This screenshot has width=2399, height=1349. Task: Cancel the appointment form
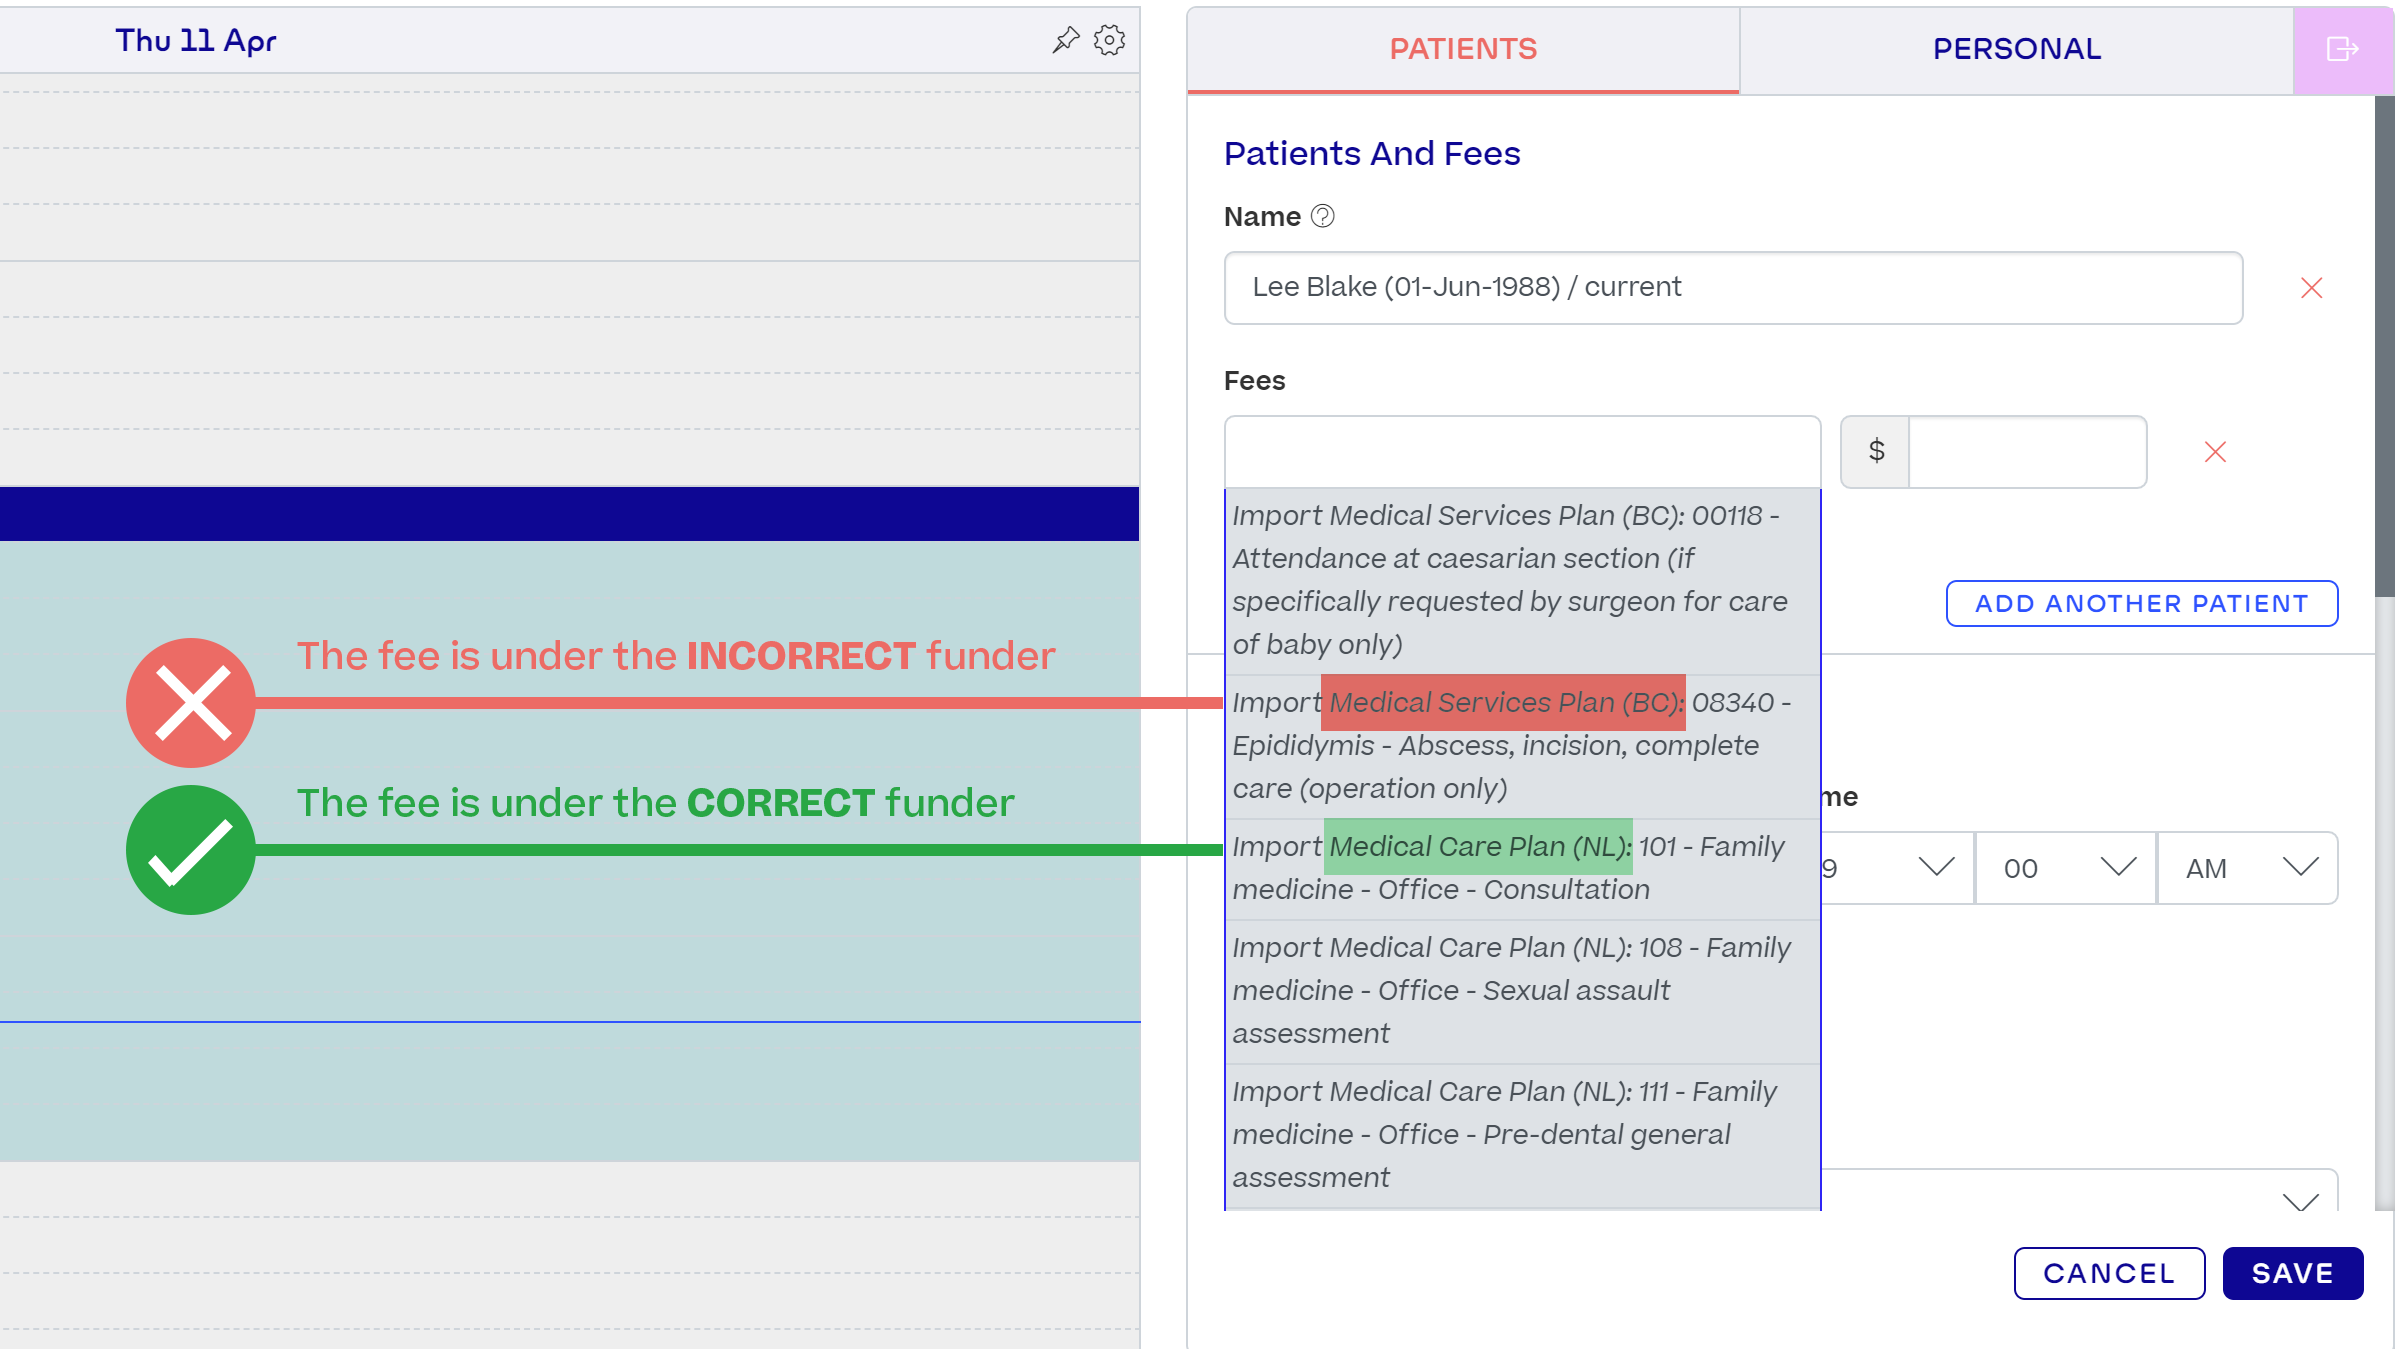(x=2109, y=1273)
